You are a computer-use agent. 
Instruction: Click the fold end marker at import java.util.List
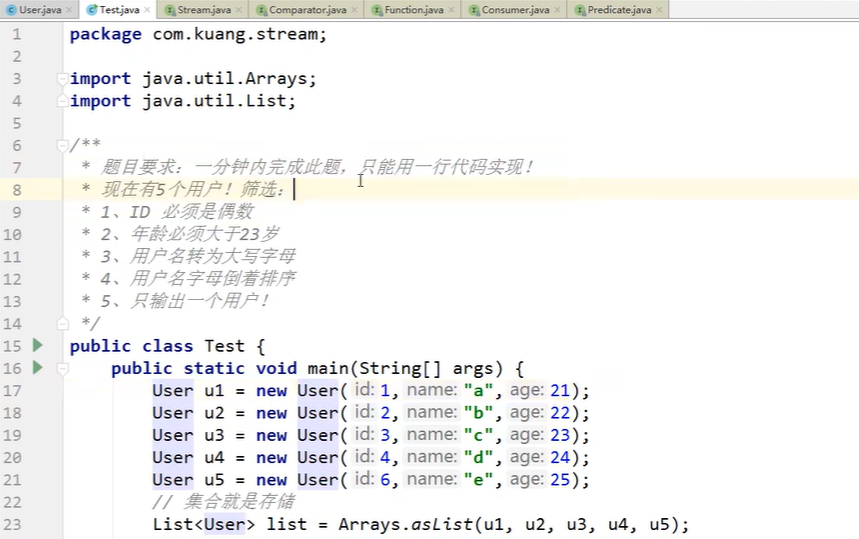(x=62, y=101)
